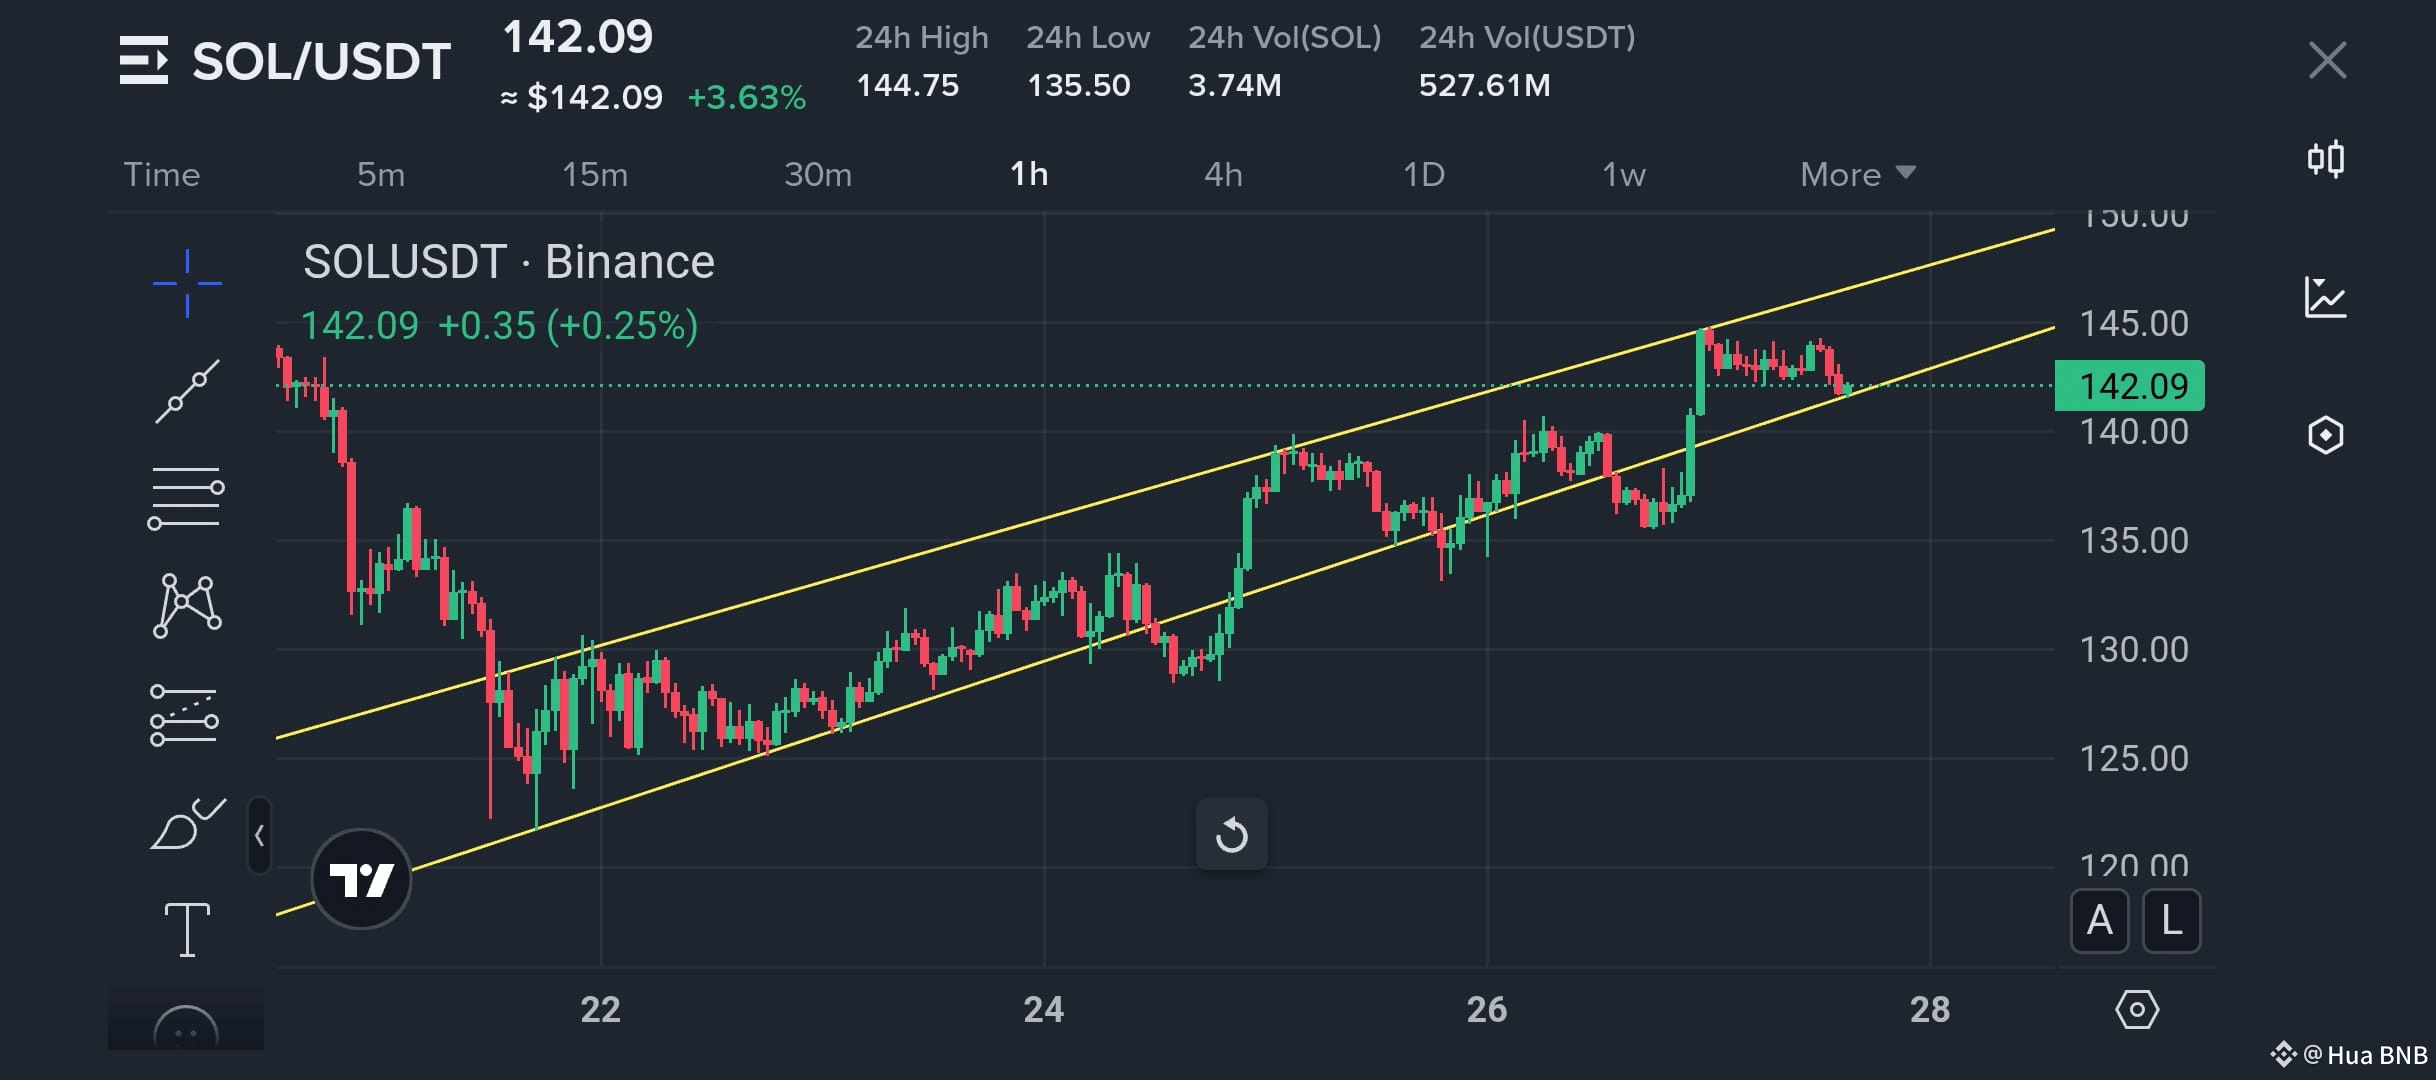
Task: Switch to the Time chart tab
Action: [x=162, y=174]
